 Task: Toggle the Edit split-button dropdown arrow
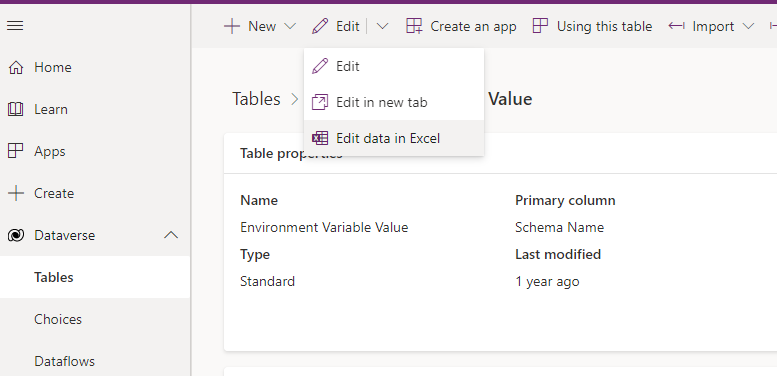[382, 26]
